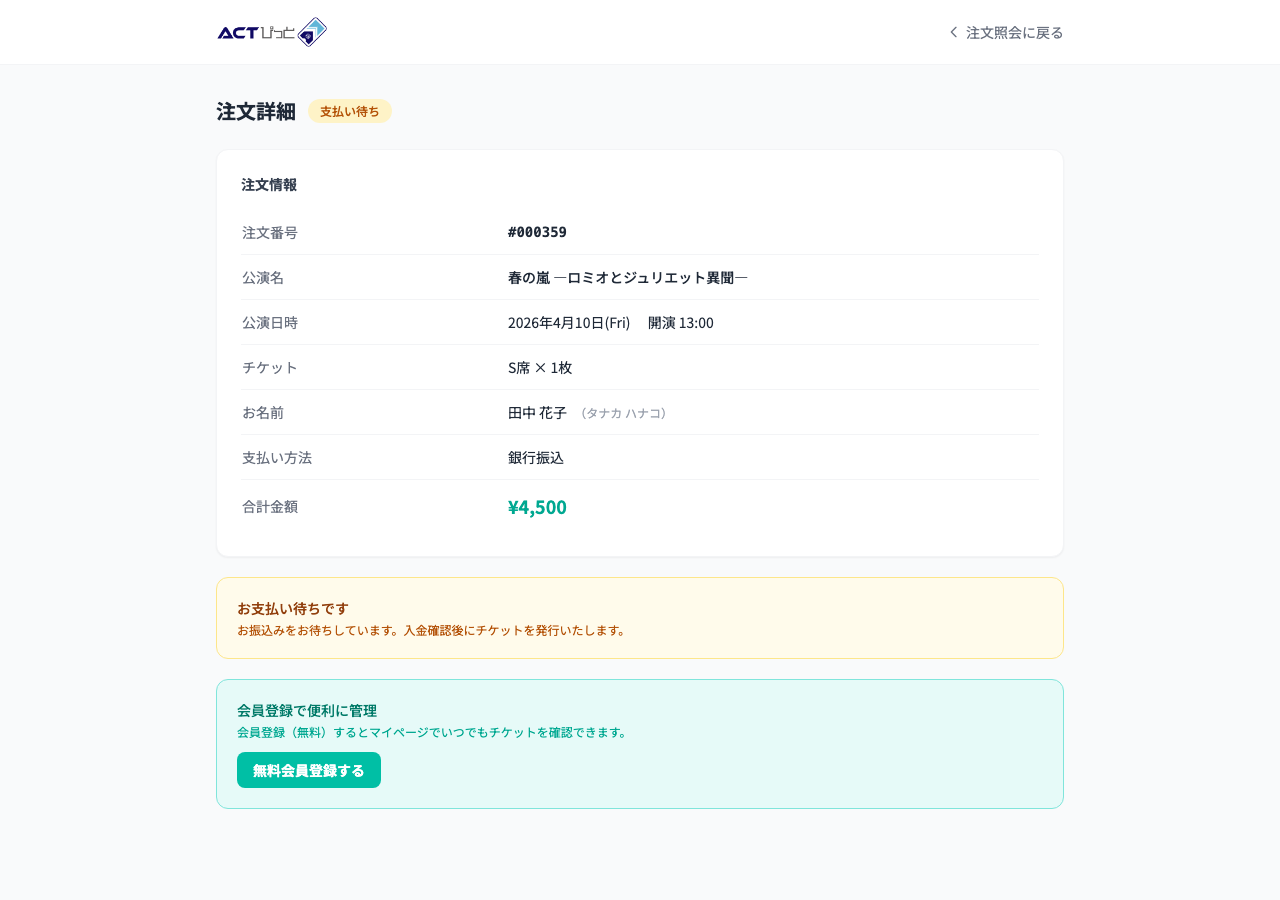Click the payment method 銀行振込

(536, 457)
